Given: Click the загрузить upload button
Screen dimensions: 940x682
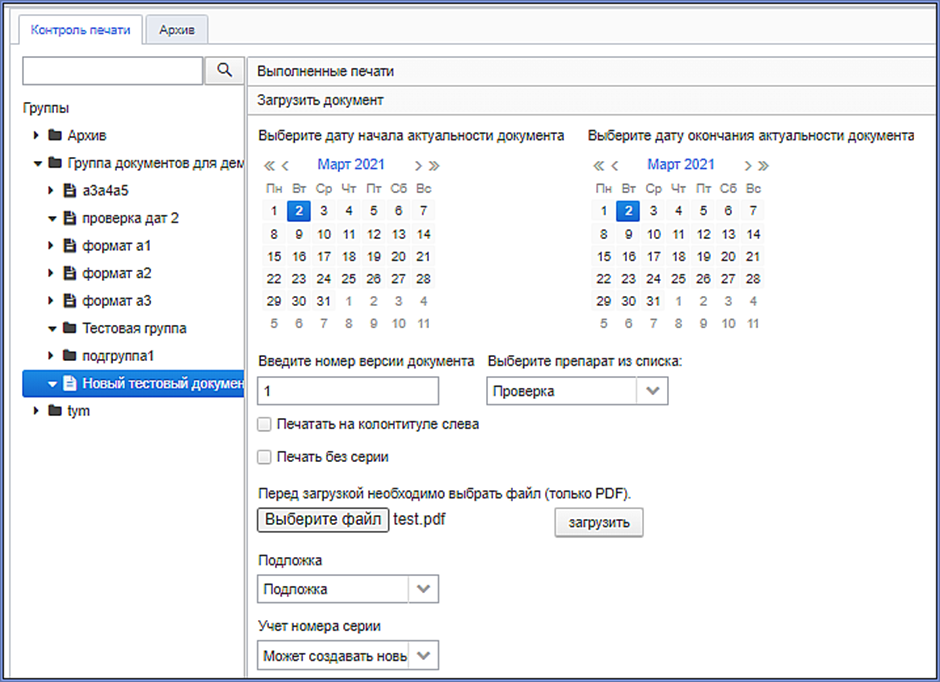Looking at the screenshot, I should [599, 523].
